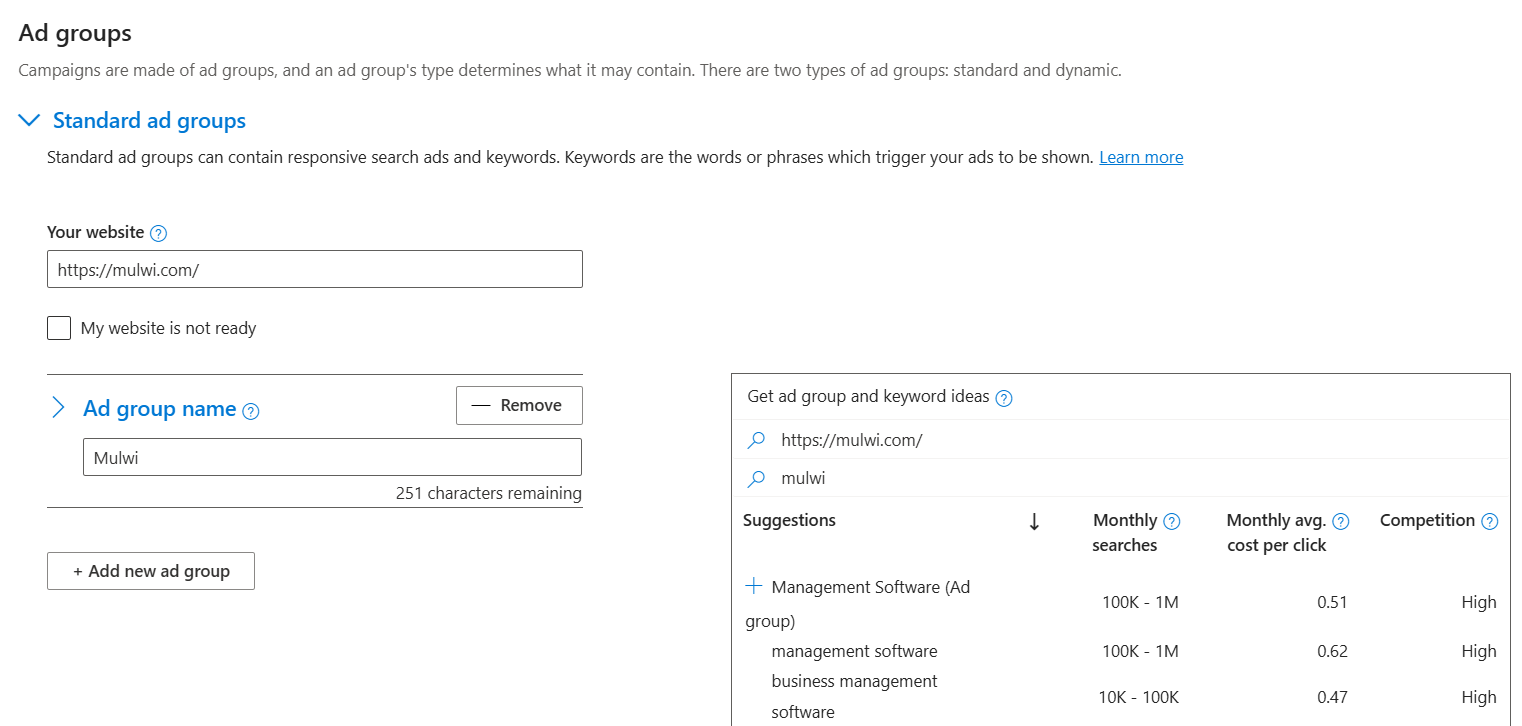
Task: Click the 0.62 cost per click value
Action: tap(1332, 651)
